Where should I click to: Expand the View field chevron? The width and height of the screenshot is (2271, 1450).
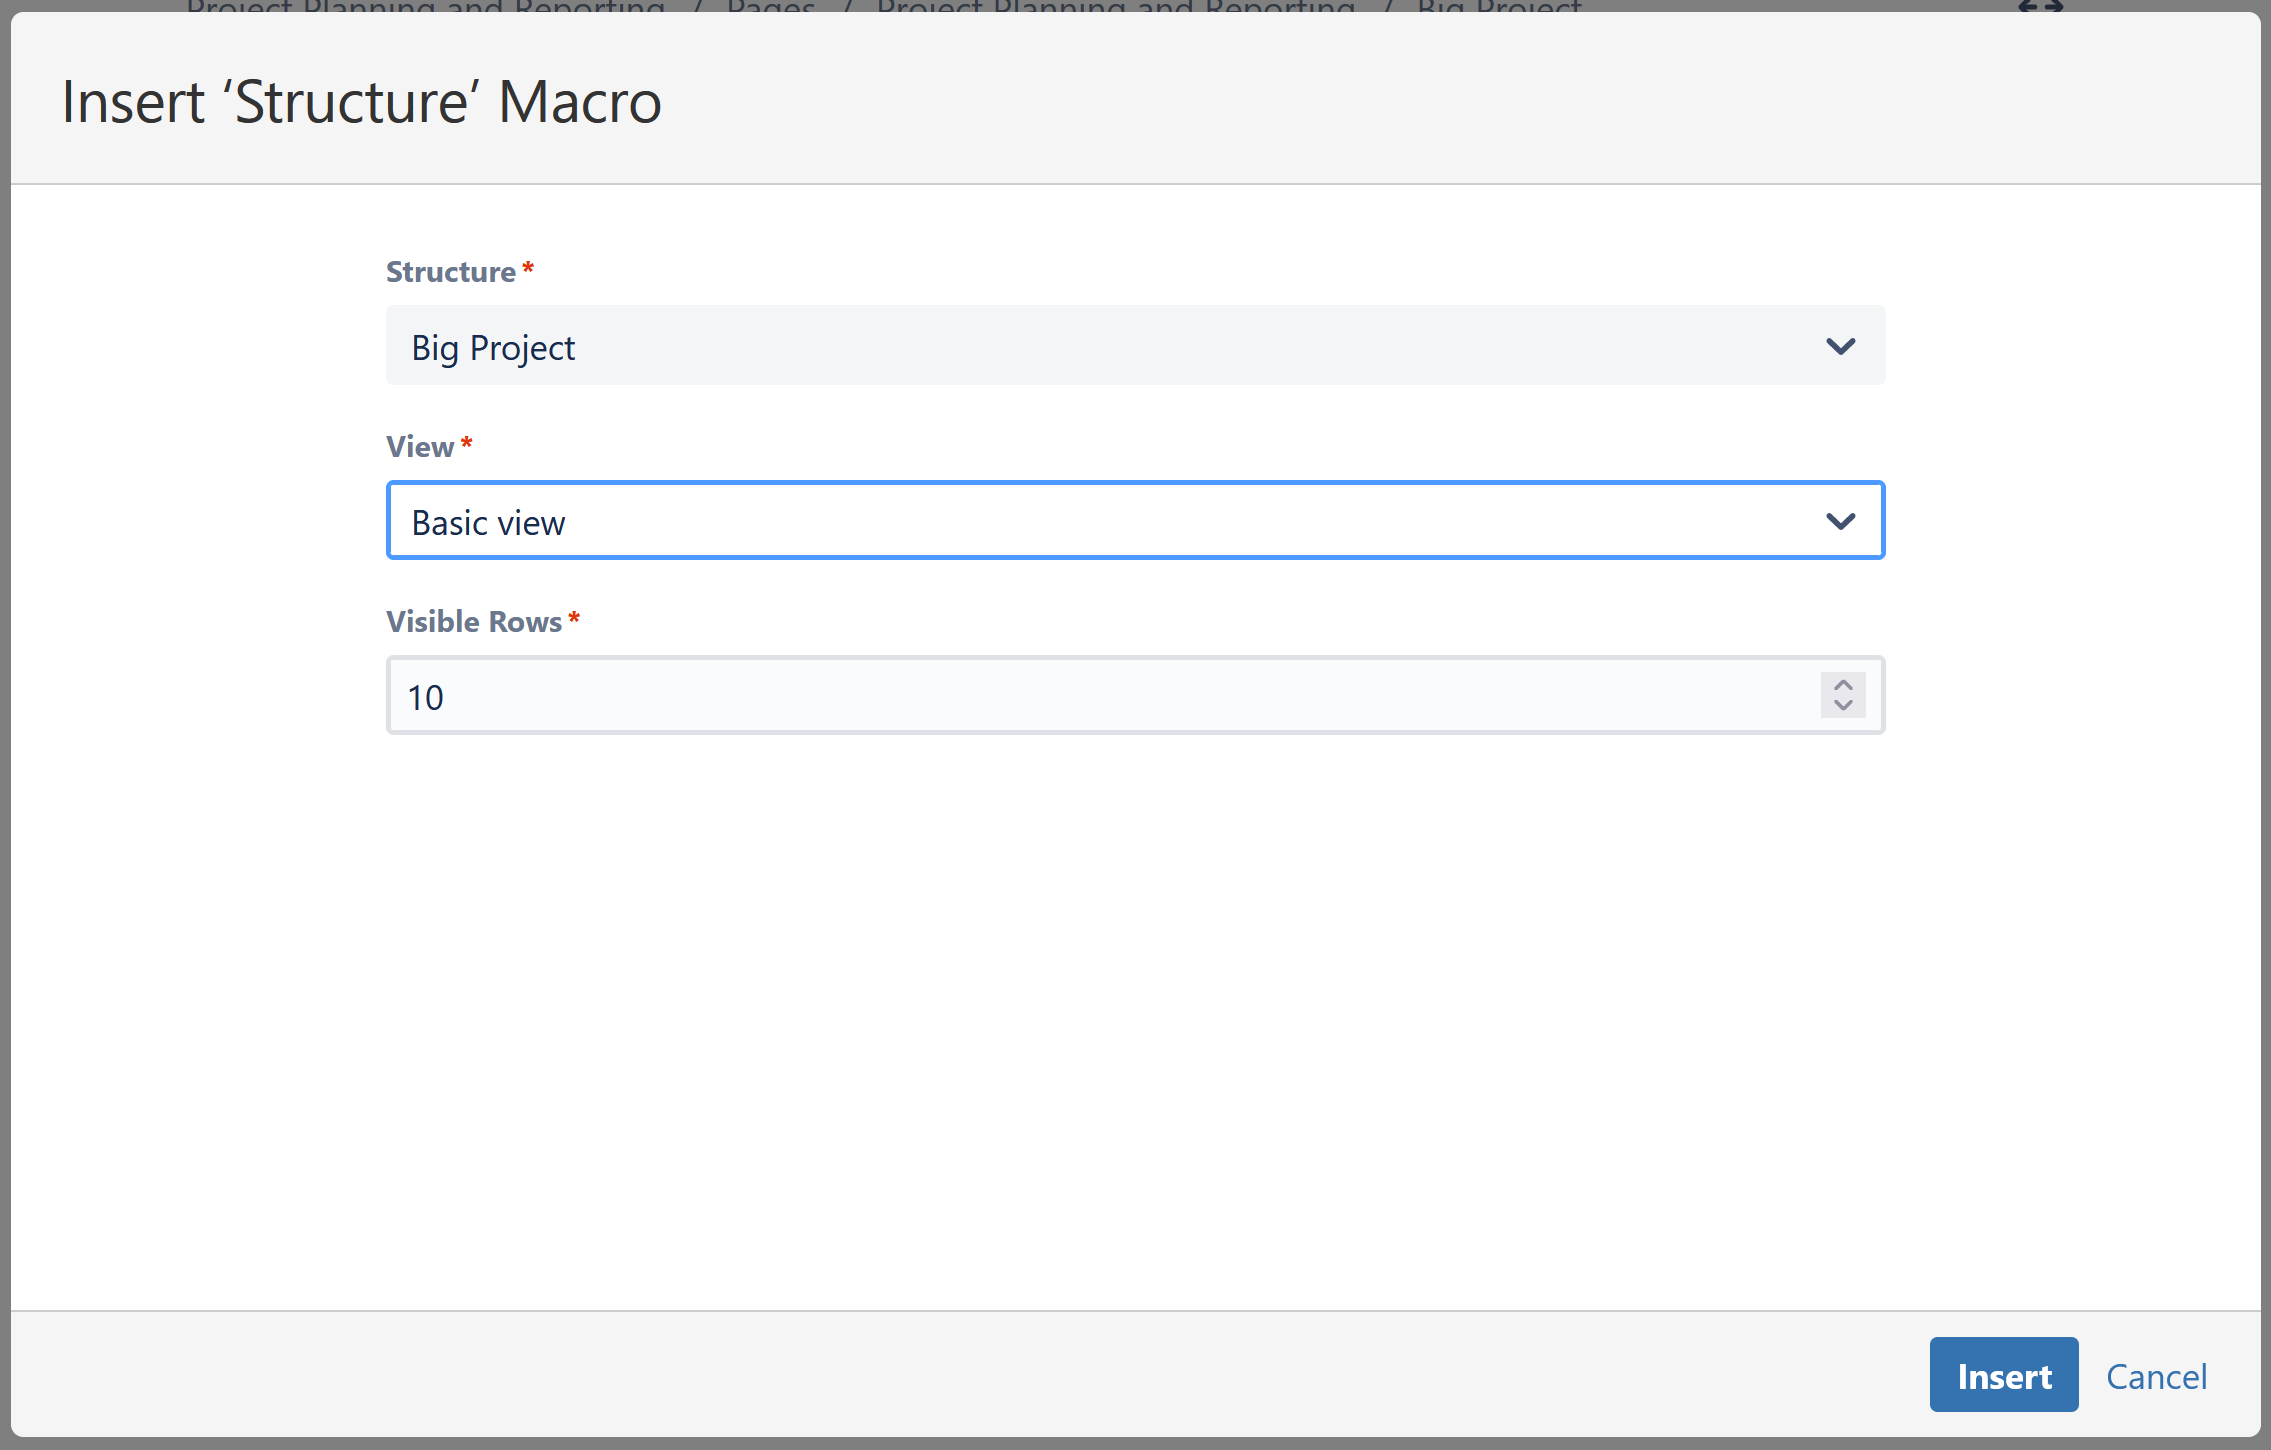(x=1840, y=520)
